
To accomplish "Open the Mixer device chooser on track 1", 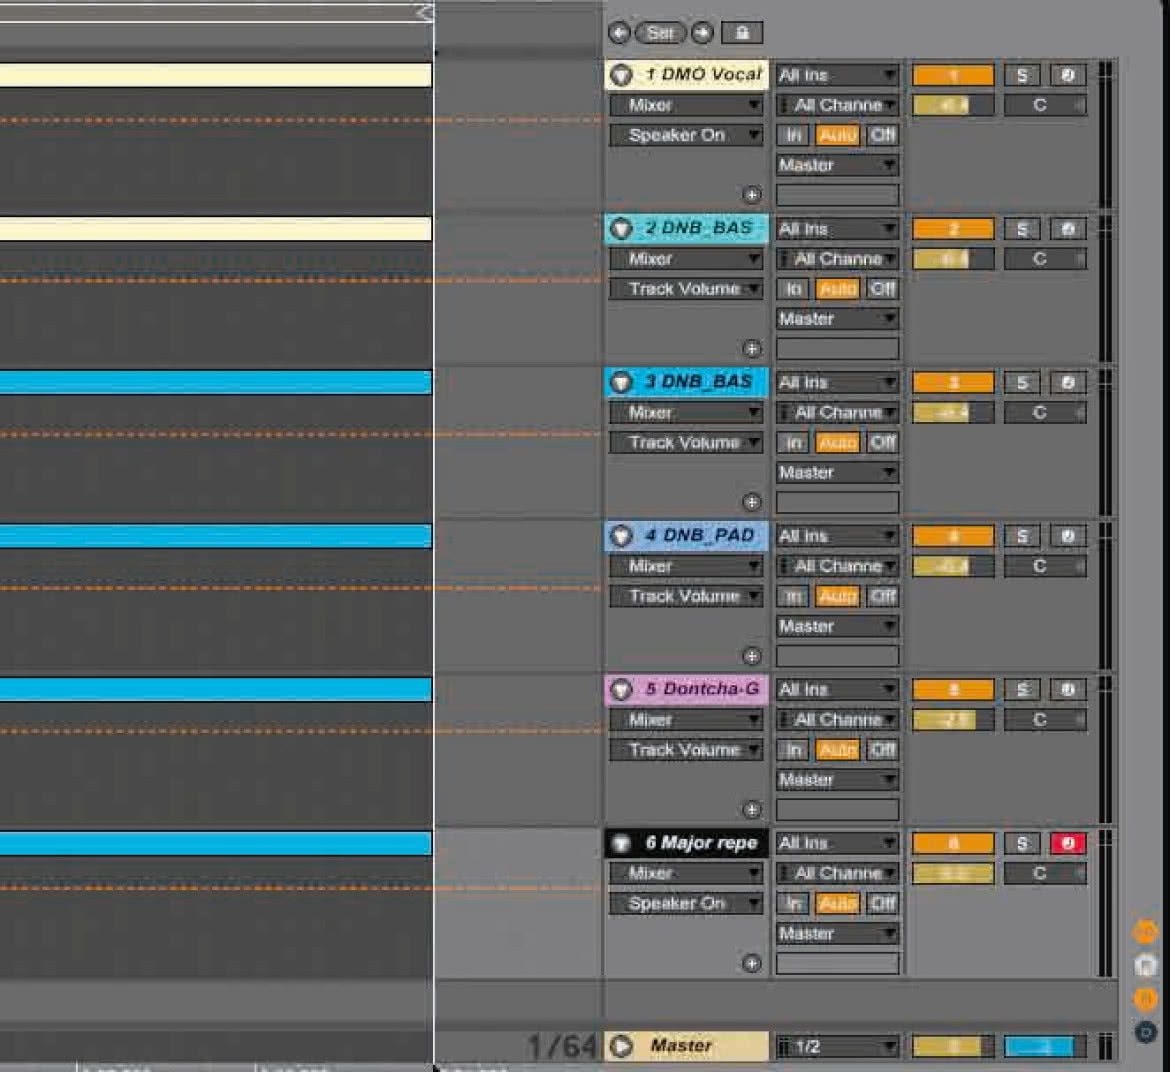I will [686, 105].
